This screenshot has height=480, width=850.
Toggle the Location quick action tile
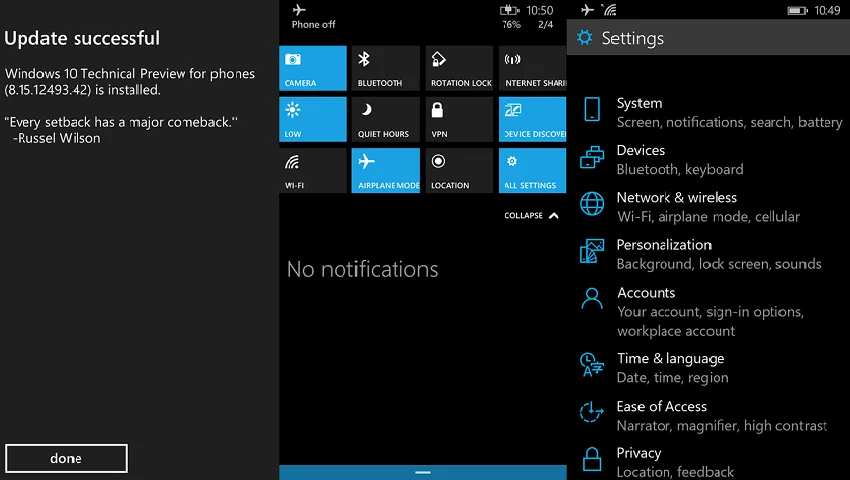click(459, 170)
